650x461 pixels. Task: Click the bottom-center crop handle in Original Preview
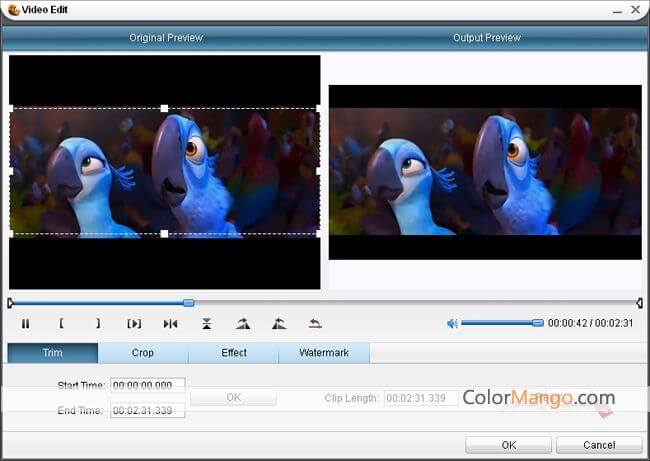tap(164, 234)
